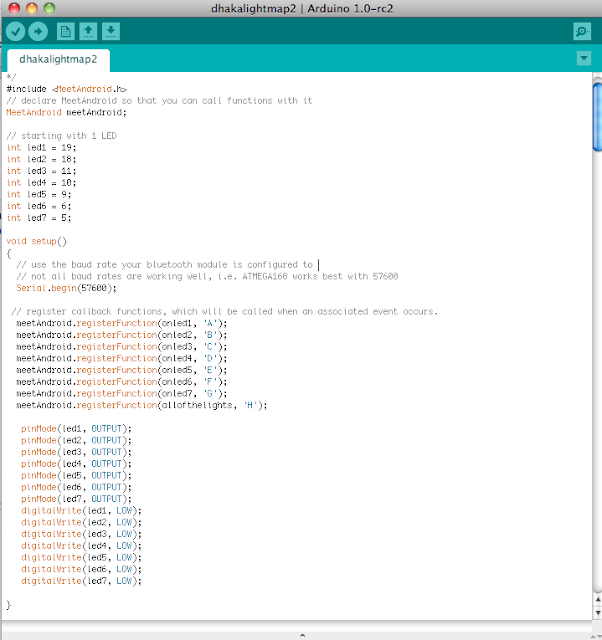Click the registerFunction line with 'F'

click(x=122, y=382)
